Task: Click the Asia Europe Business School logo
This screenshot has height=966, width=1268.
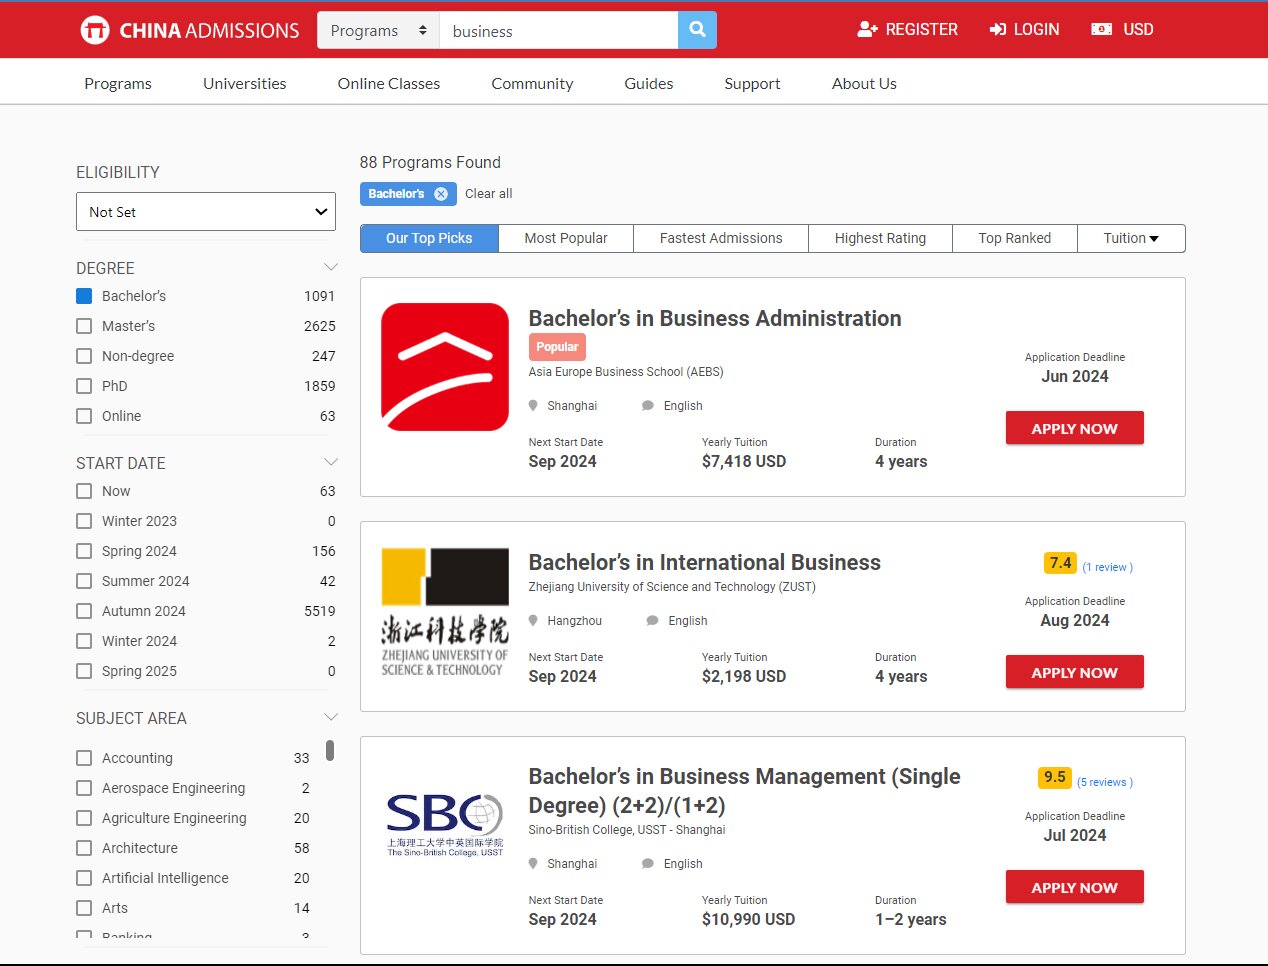Action: coord(445,367)
